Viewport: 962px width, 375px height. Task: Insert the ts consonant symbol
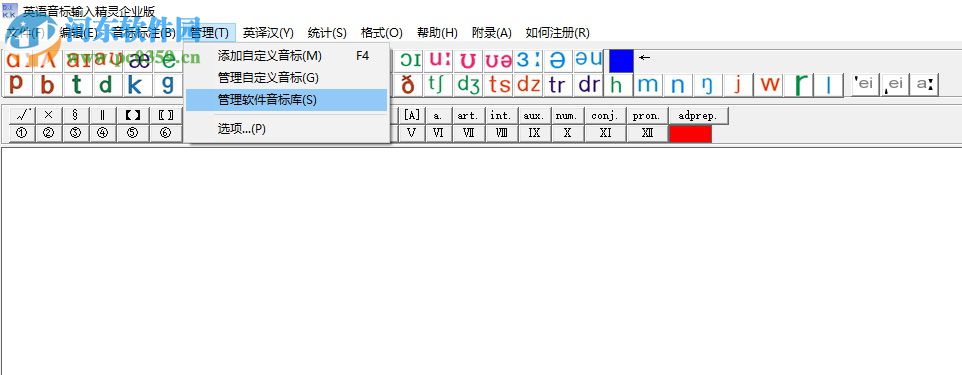tap(498, 84)
